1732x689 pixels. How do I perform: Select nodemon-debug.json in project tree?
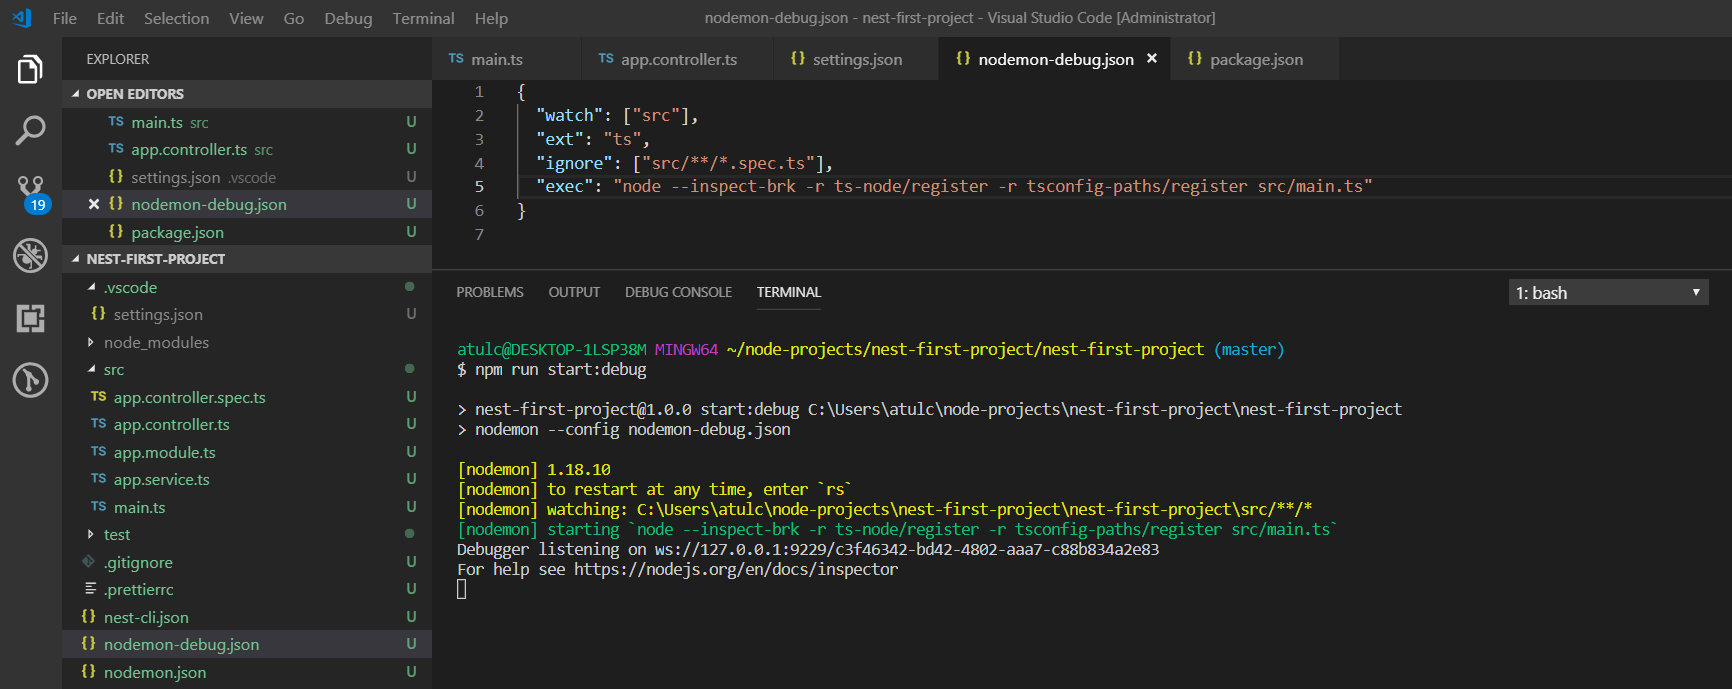[x=247, y=644]
